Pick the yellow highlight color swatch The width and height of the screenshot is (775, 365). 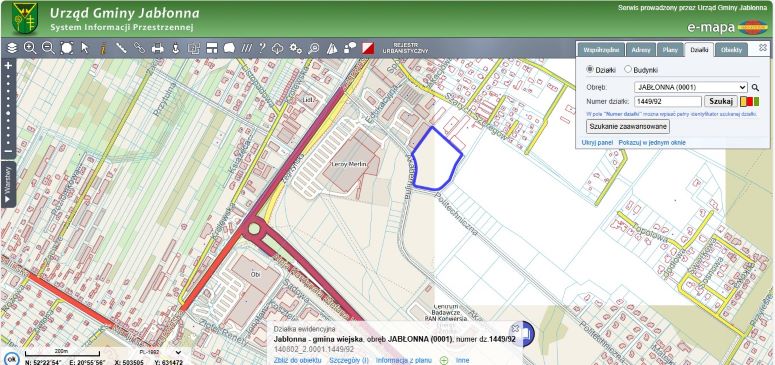[x=743, y=101]
